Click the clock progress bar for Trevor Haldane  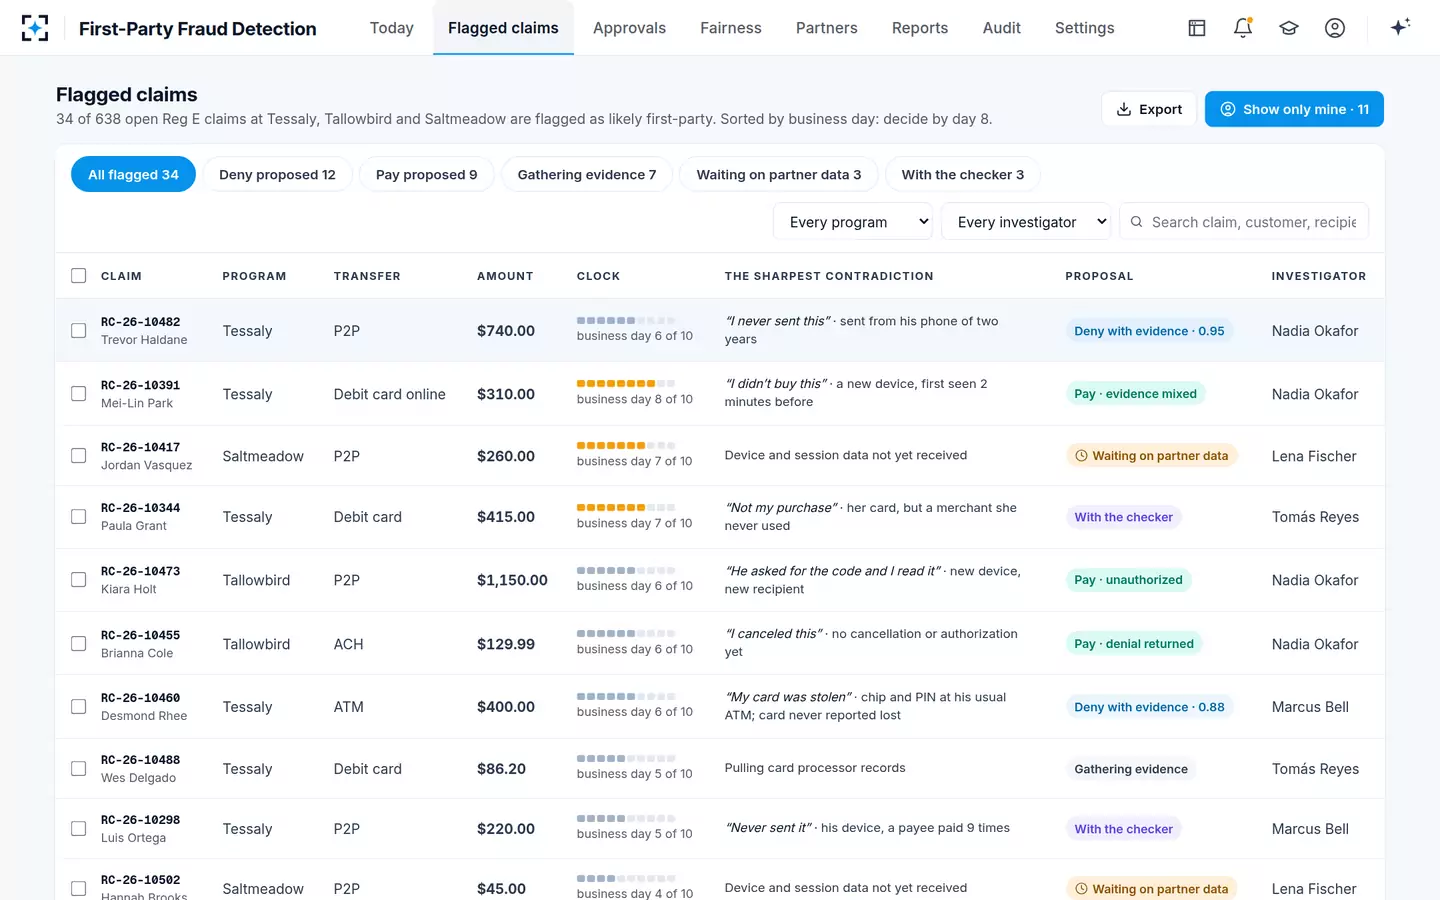pos(626,320)
